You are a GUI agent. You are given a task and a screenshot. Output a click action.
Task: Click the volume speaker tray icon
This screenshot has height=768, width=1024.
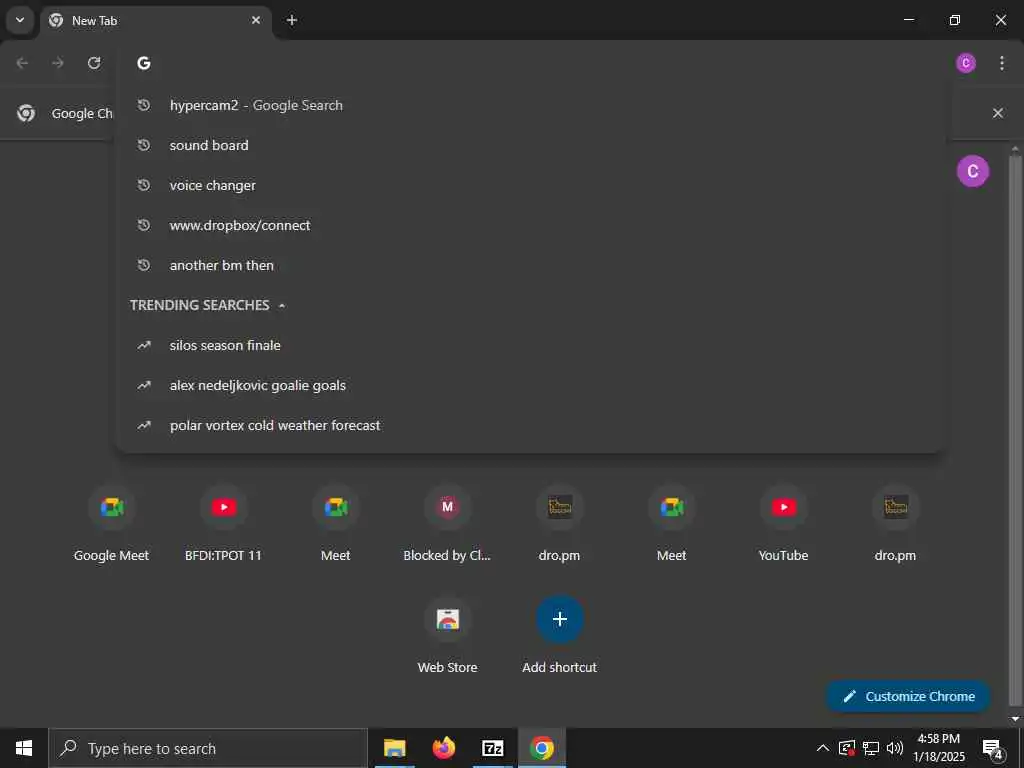coord(895,748)
